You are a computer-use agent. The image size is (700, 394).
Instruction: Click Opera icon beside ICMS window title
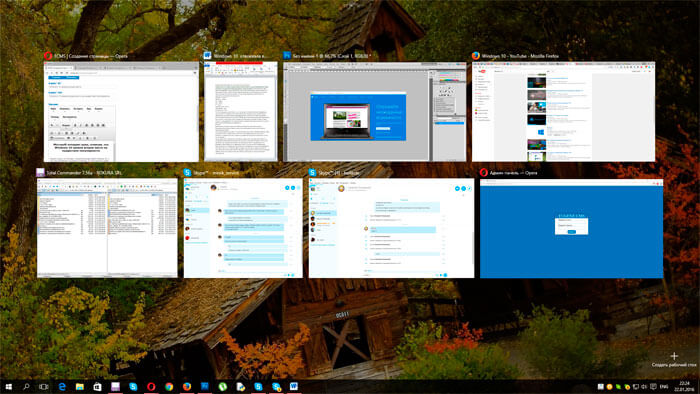click(x=48, y=56)
